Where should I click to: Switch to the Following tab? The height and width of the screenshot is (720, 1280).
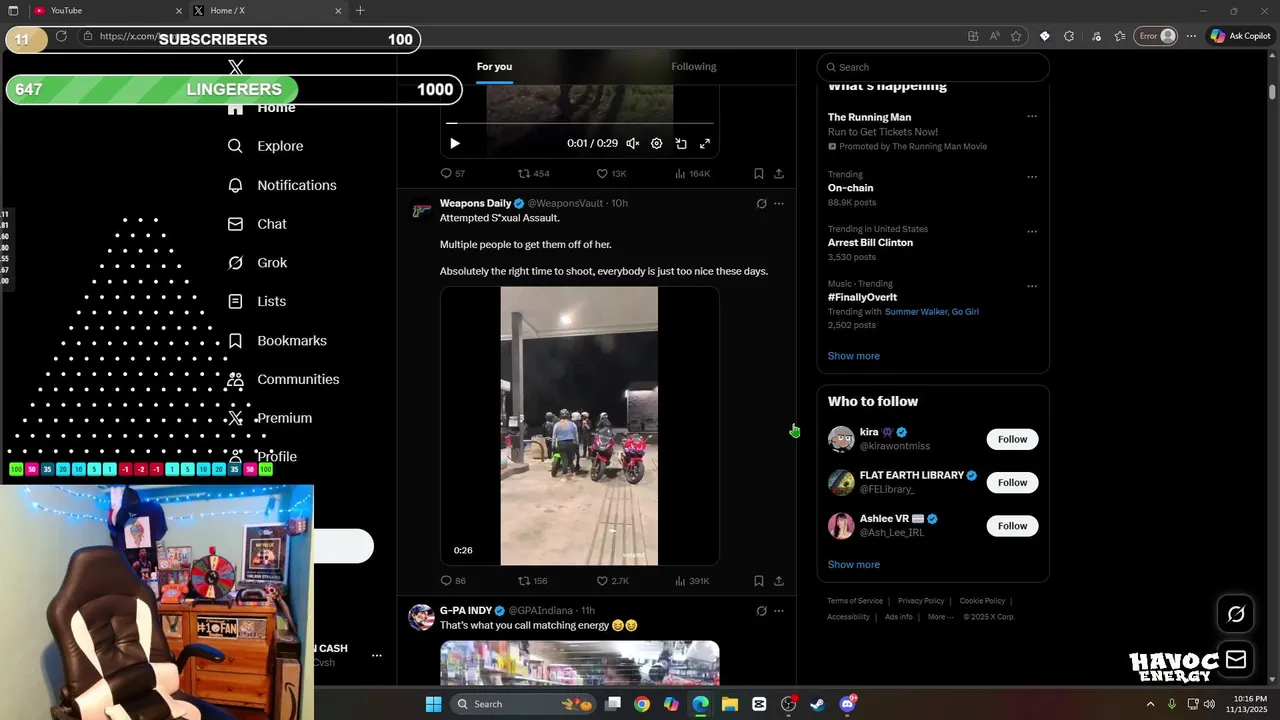click(694, 67)
